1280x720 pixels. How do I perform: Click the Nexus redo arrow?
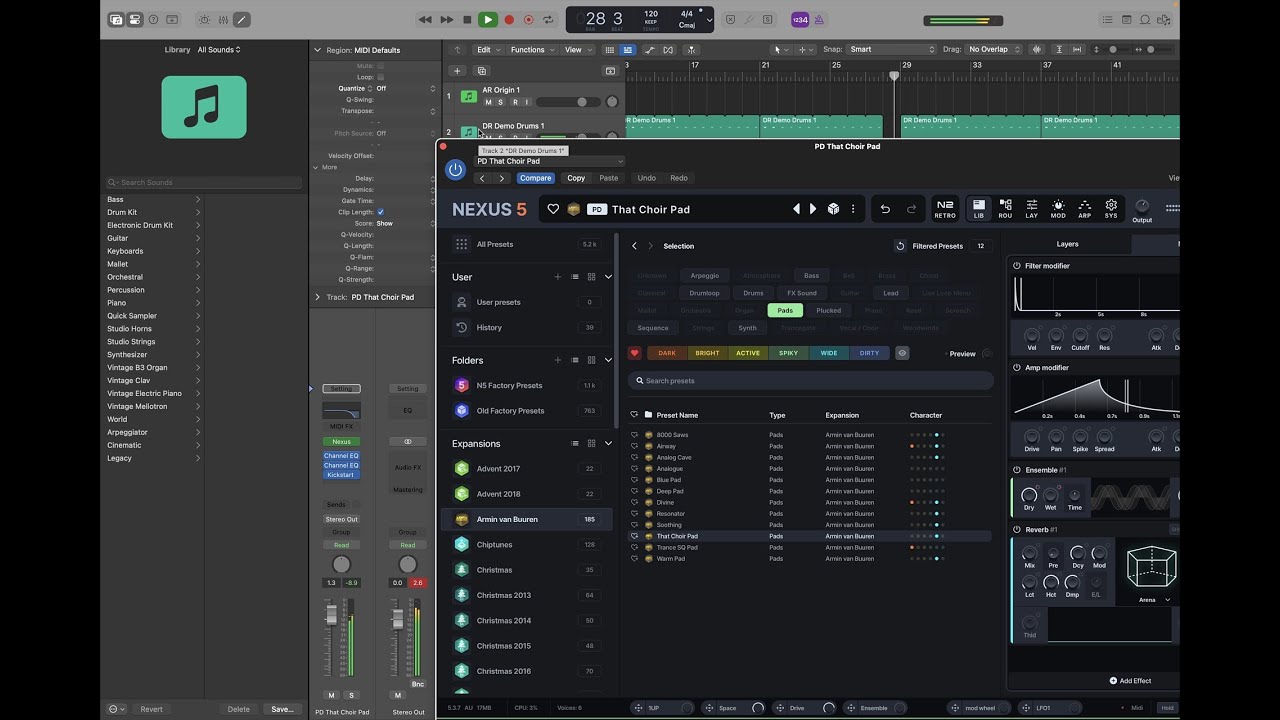coord(911,209)
